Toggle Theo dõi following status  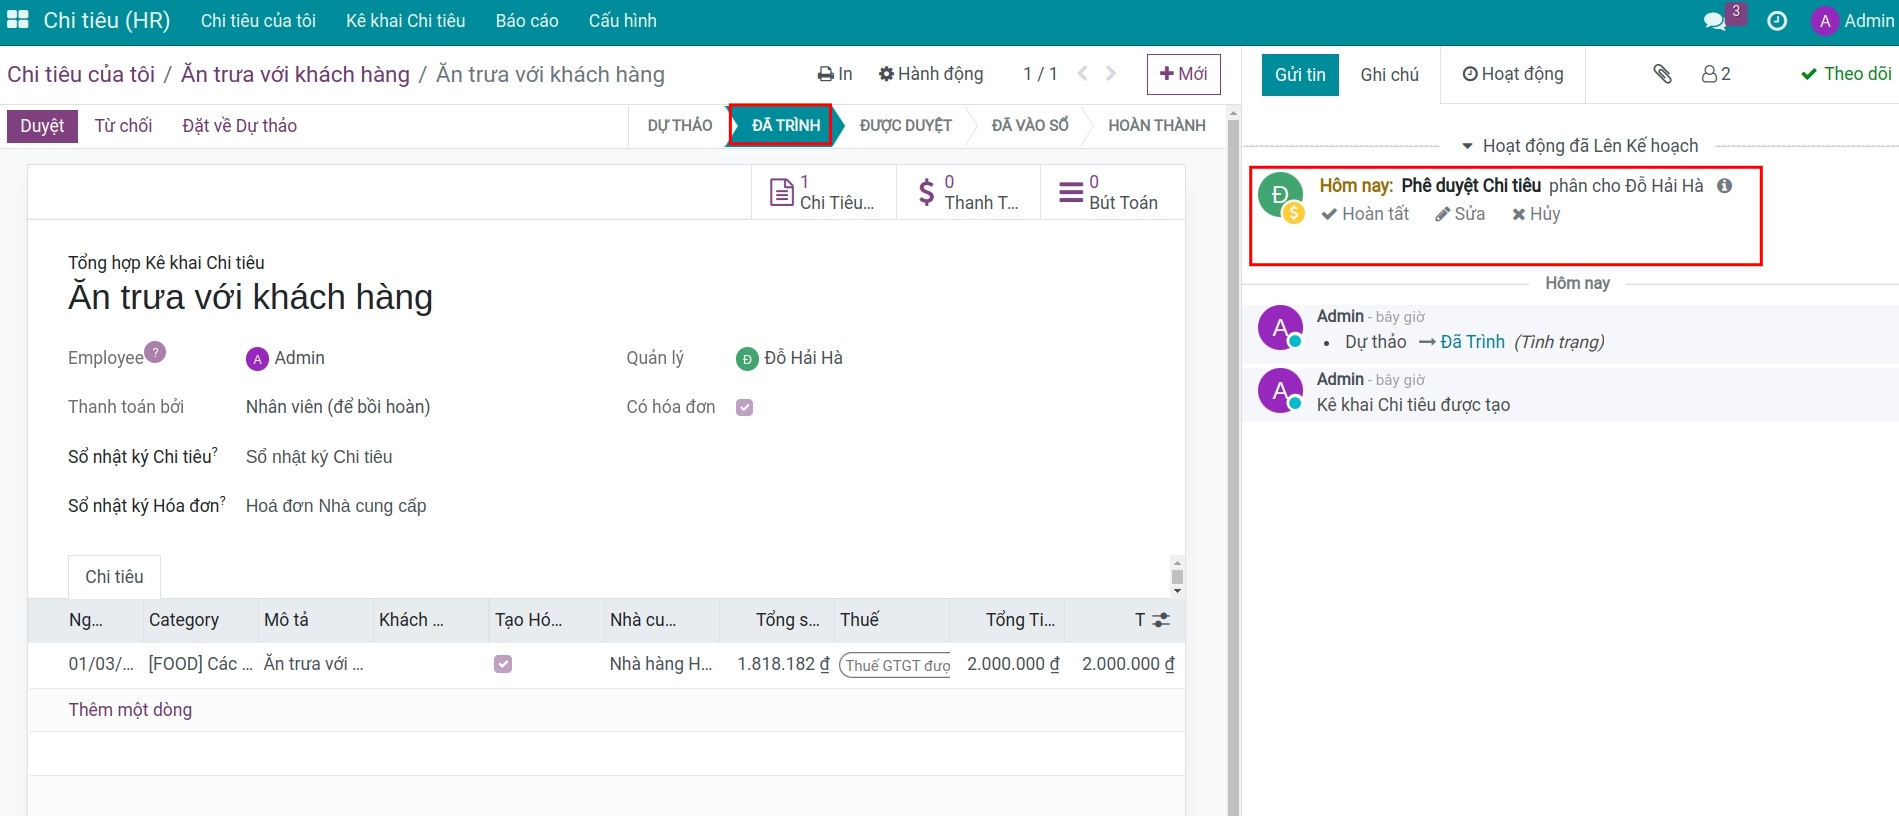click(x=1846, y=74)
